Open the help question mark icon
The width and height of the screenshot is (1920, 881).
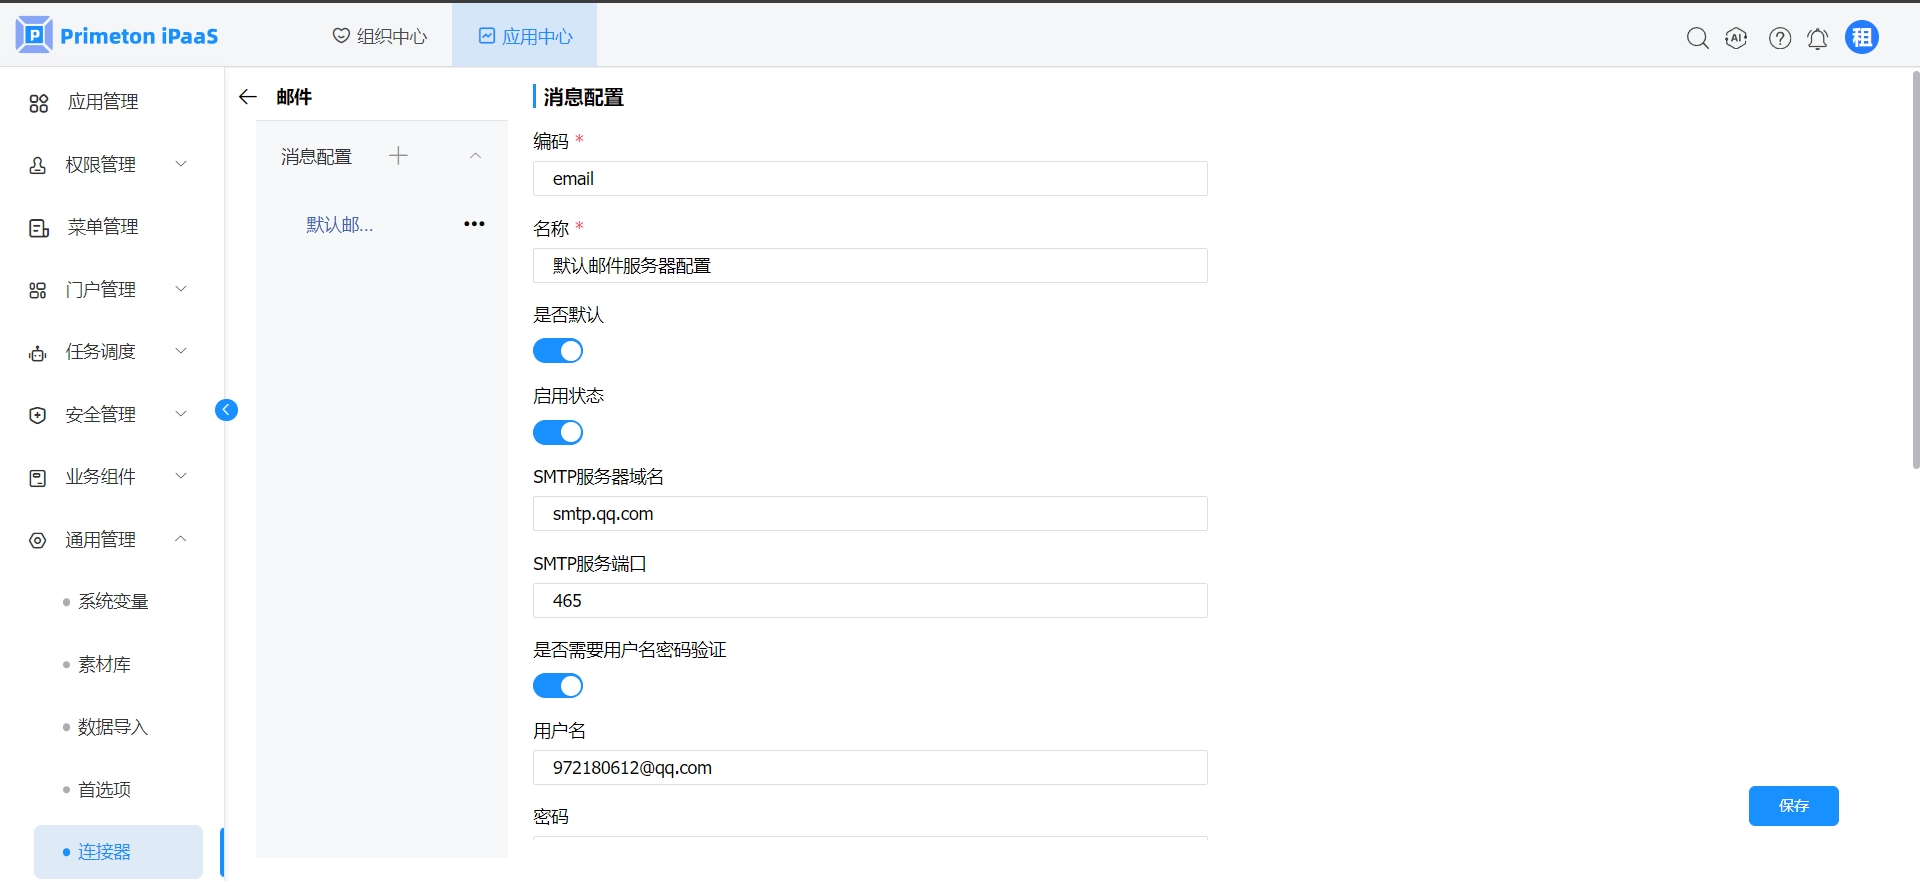click(1779, 38)
